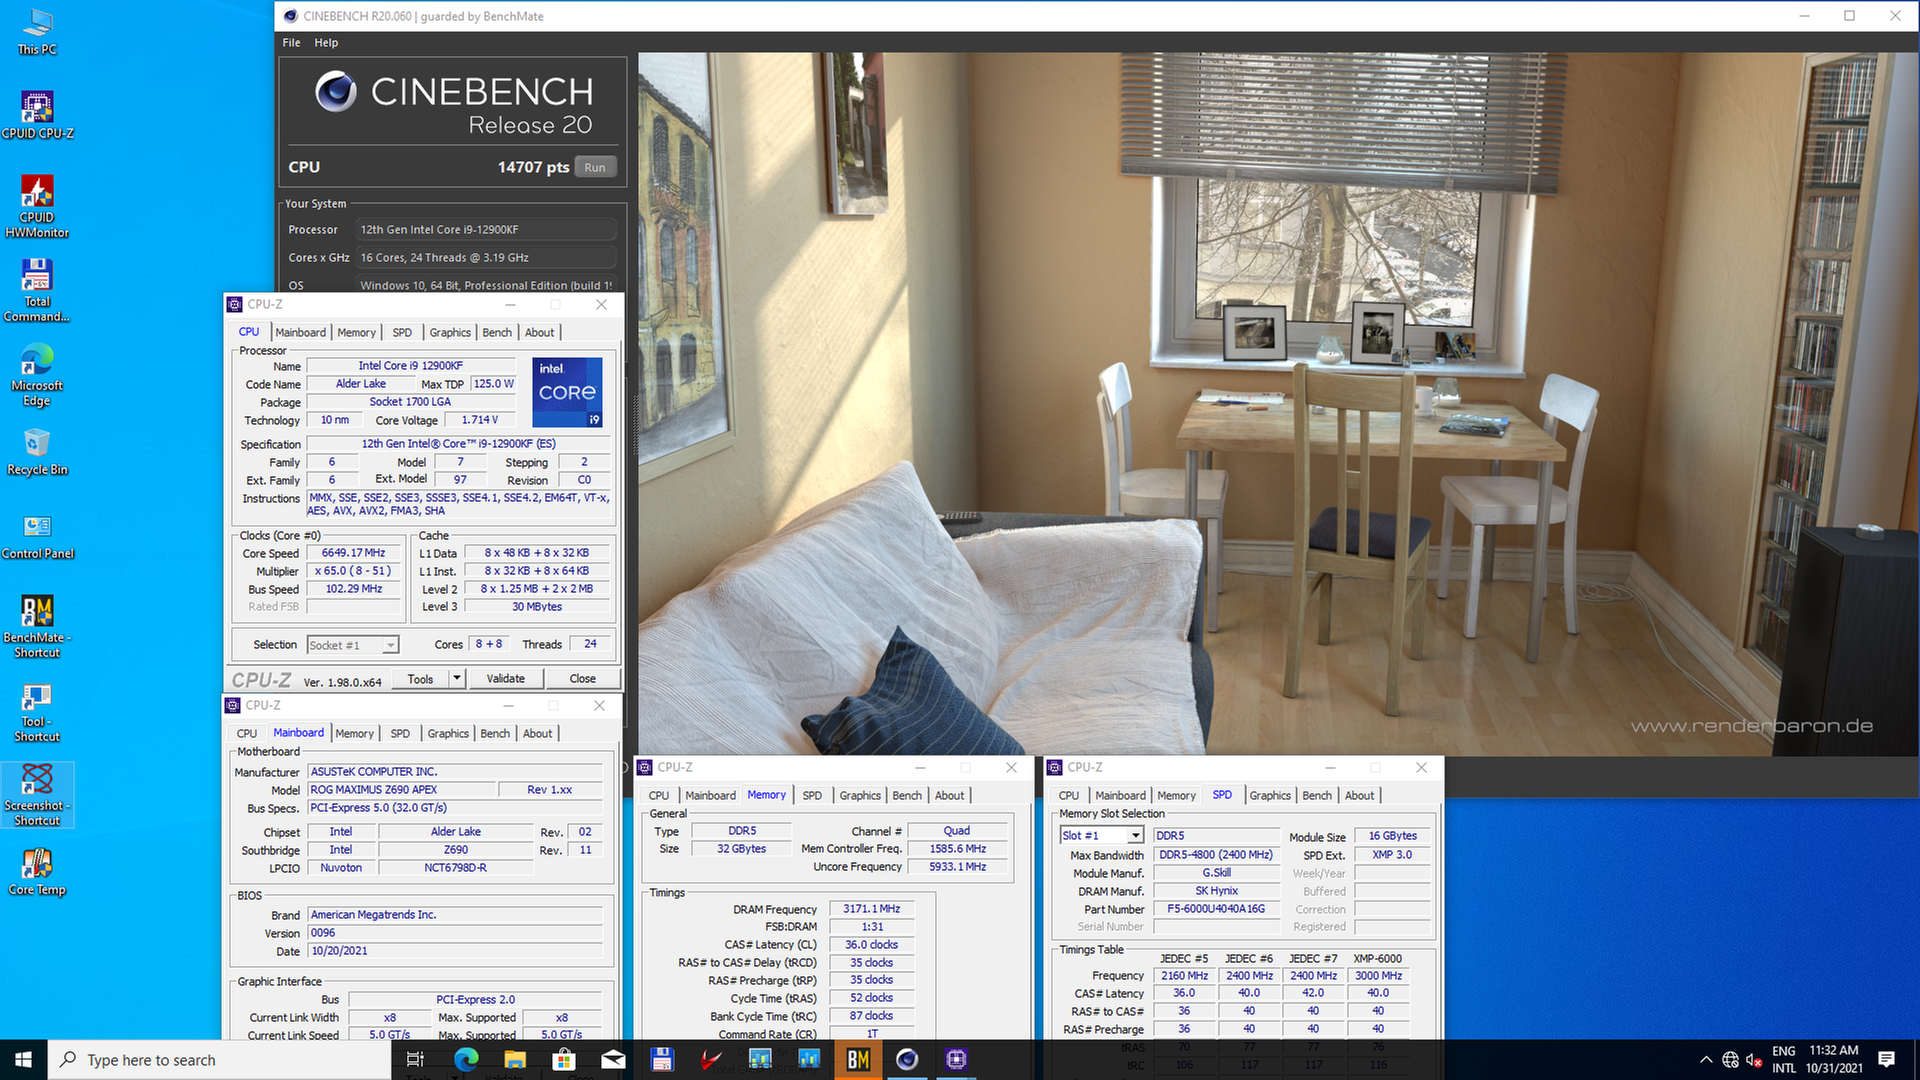Screen dimensions: 1920x1080
Task: Click Close button in CPU-Z CPU window
Action: (x=582, y=679)
